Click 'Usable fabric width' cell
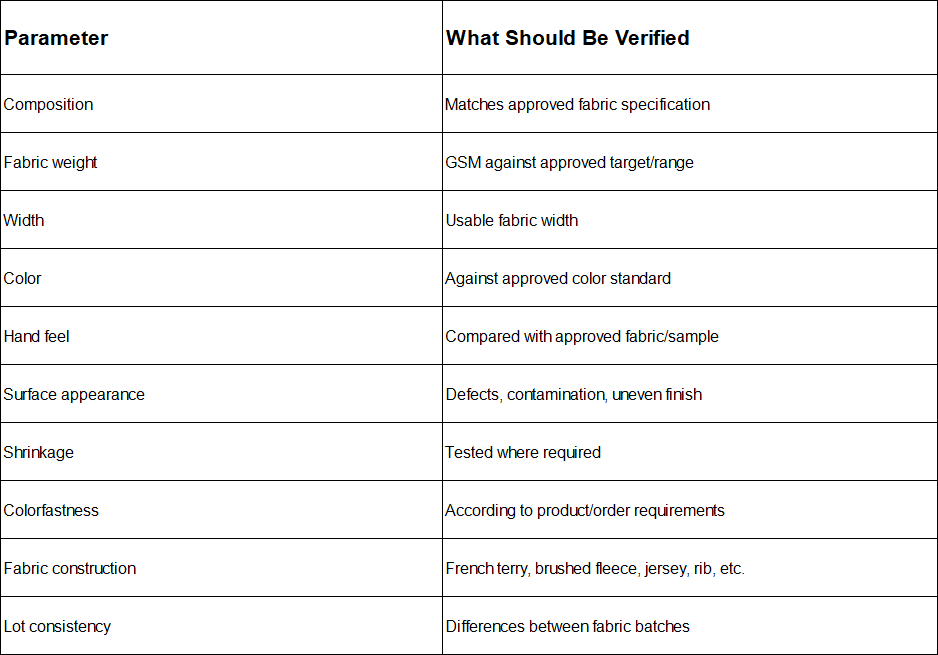Screen dimensions: 938x655 (x=690, y=220)
